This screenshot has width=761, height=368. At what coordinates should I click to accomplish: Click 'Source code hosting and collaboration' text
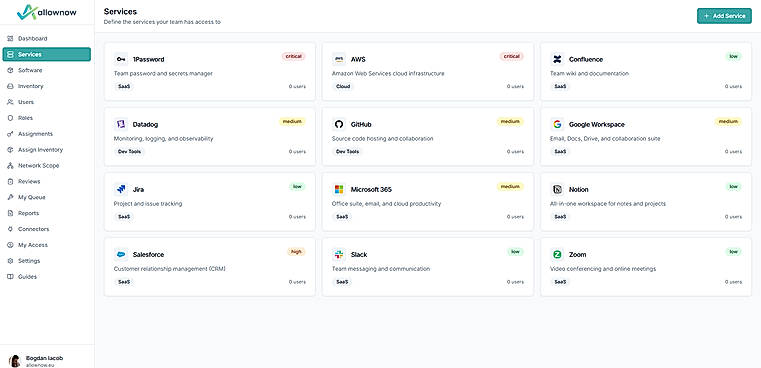point(382,138)
